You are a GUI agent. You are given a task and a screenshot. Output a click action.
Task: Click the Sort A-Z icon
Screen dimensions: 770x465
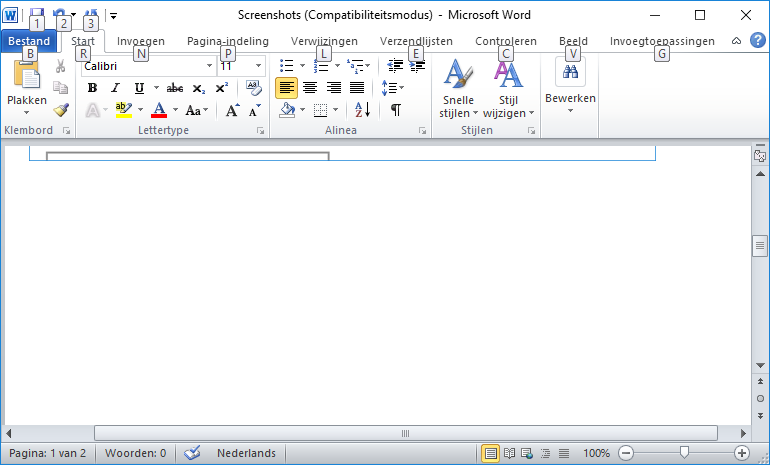pyautogui.click(x=362, y=110)
